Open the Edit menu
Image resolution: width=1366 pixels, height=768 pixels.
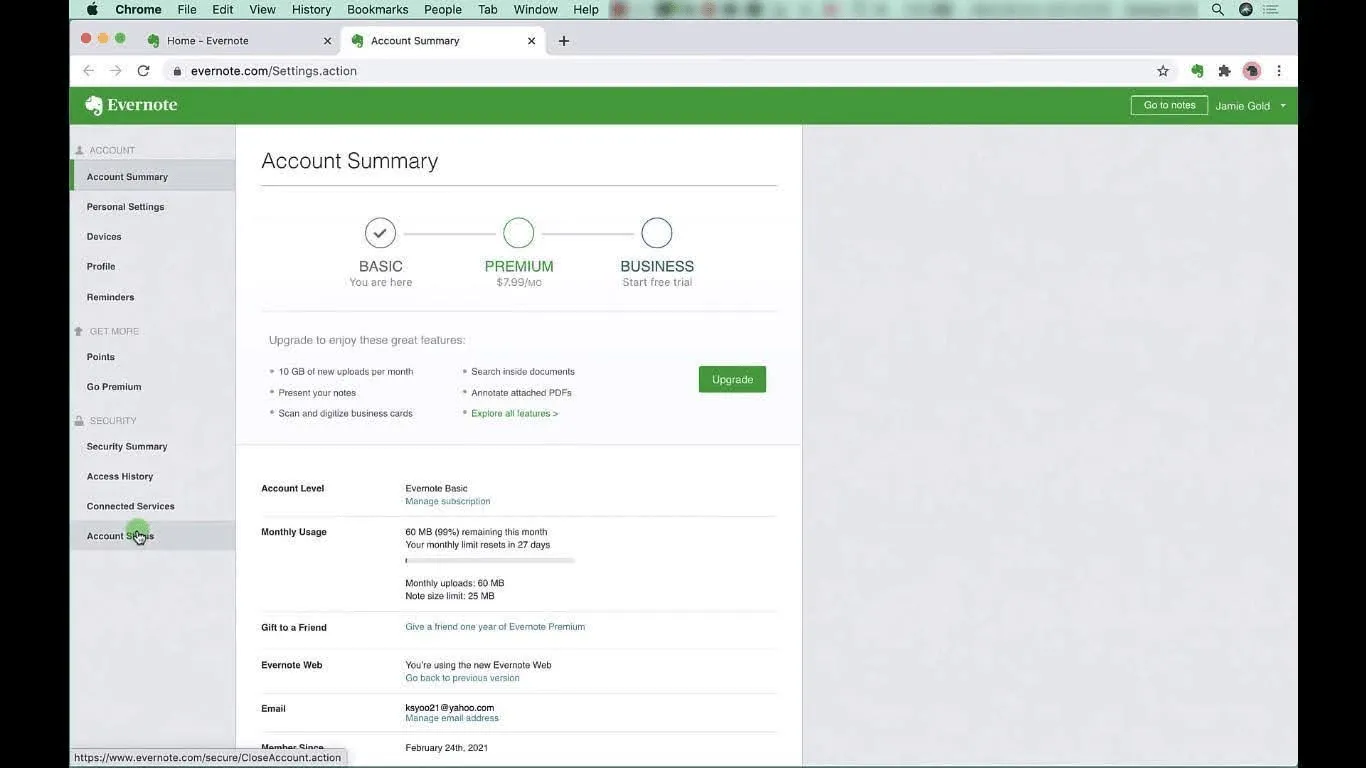[223, 9]
